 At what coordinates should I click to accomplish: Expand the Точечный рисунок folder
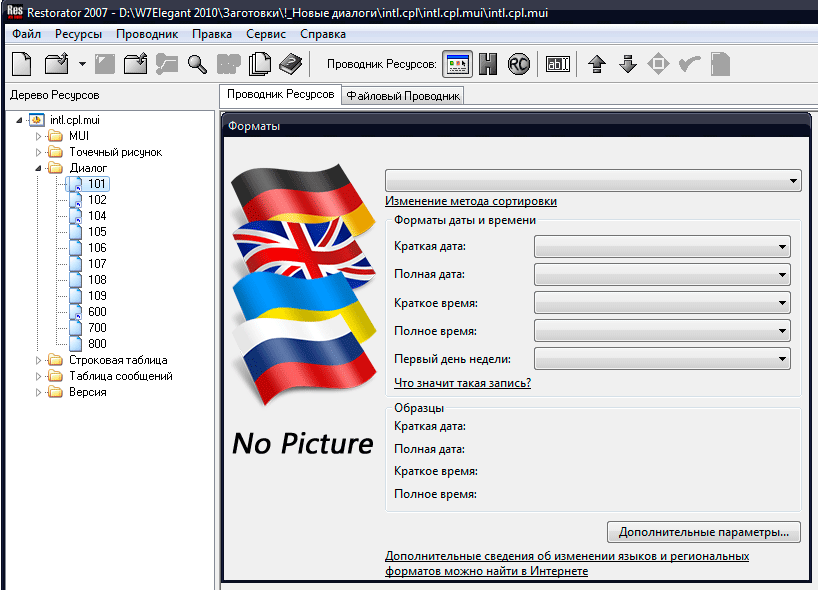38,152
